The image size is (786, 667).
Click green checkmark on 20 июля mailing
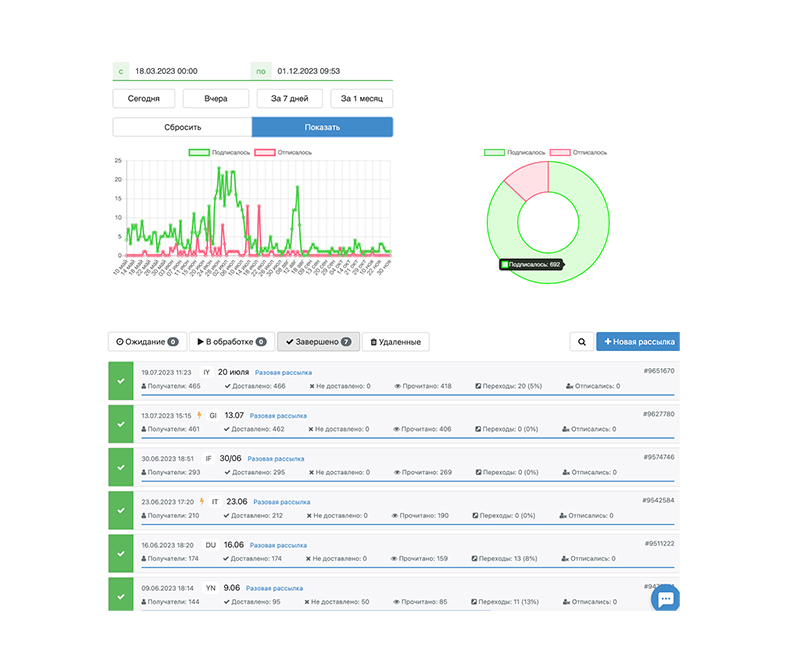click(121, 381)
